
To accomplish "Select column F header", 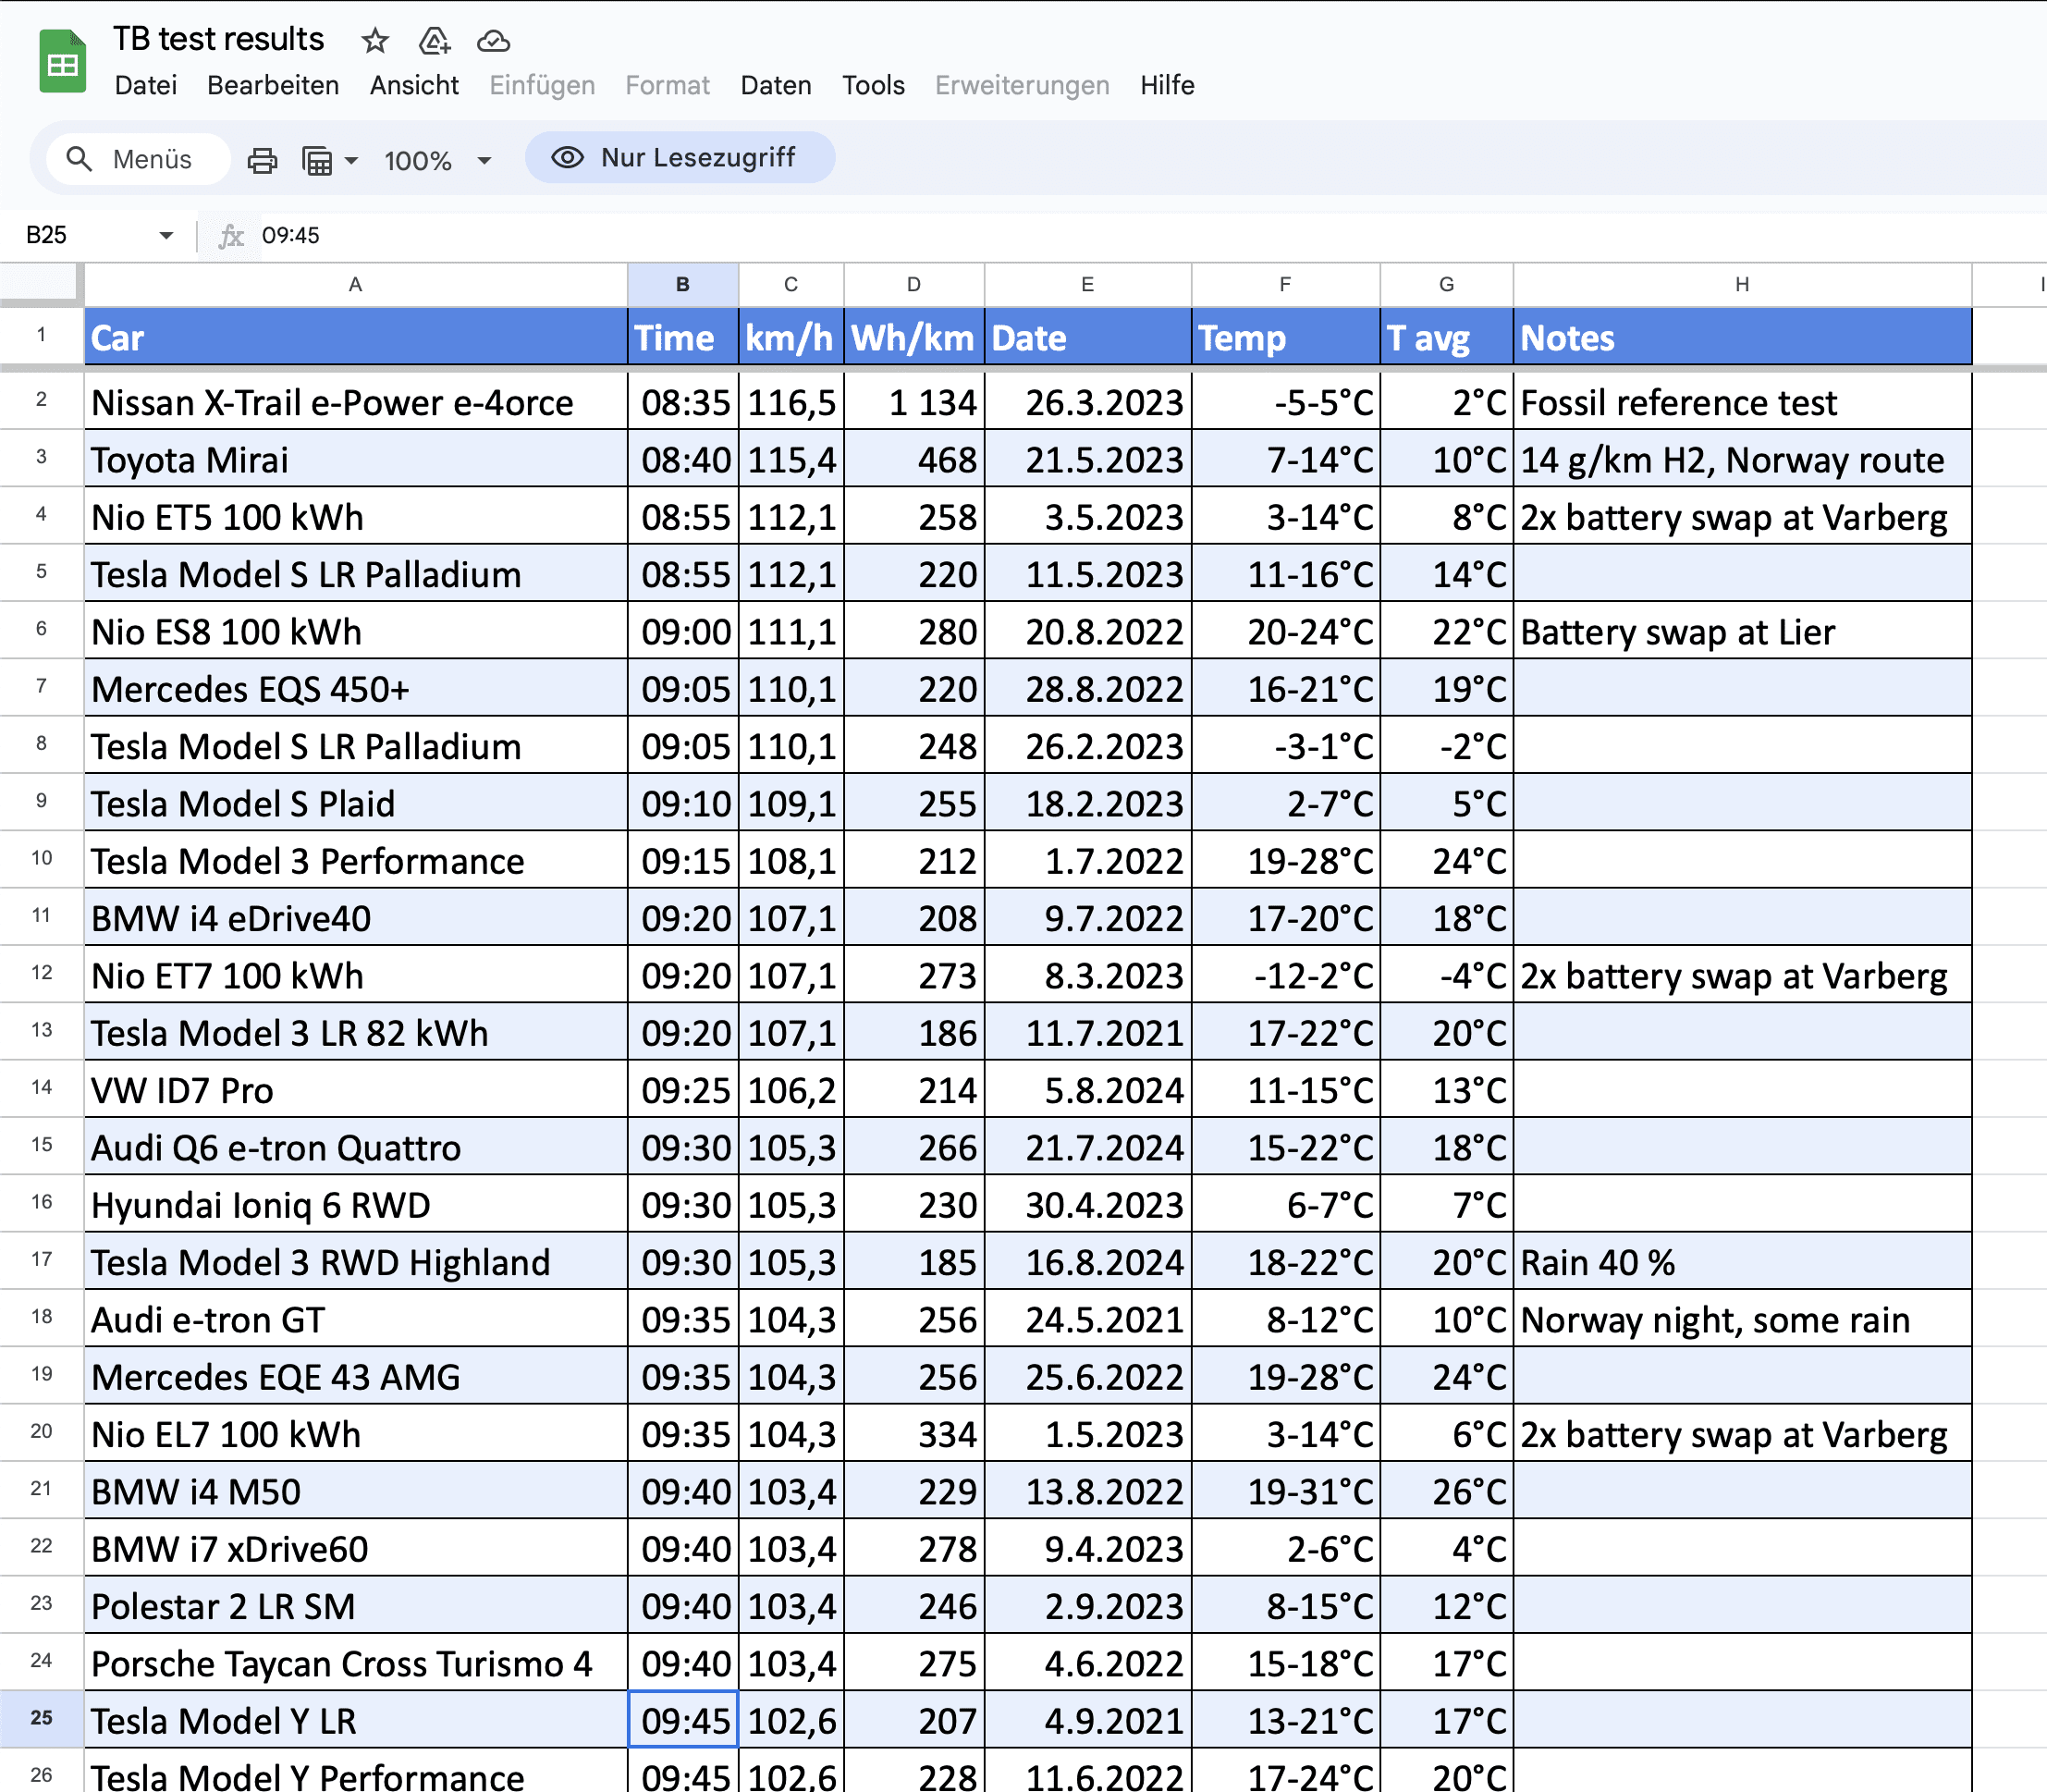I will (1286, 285).
